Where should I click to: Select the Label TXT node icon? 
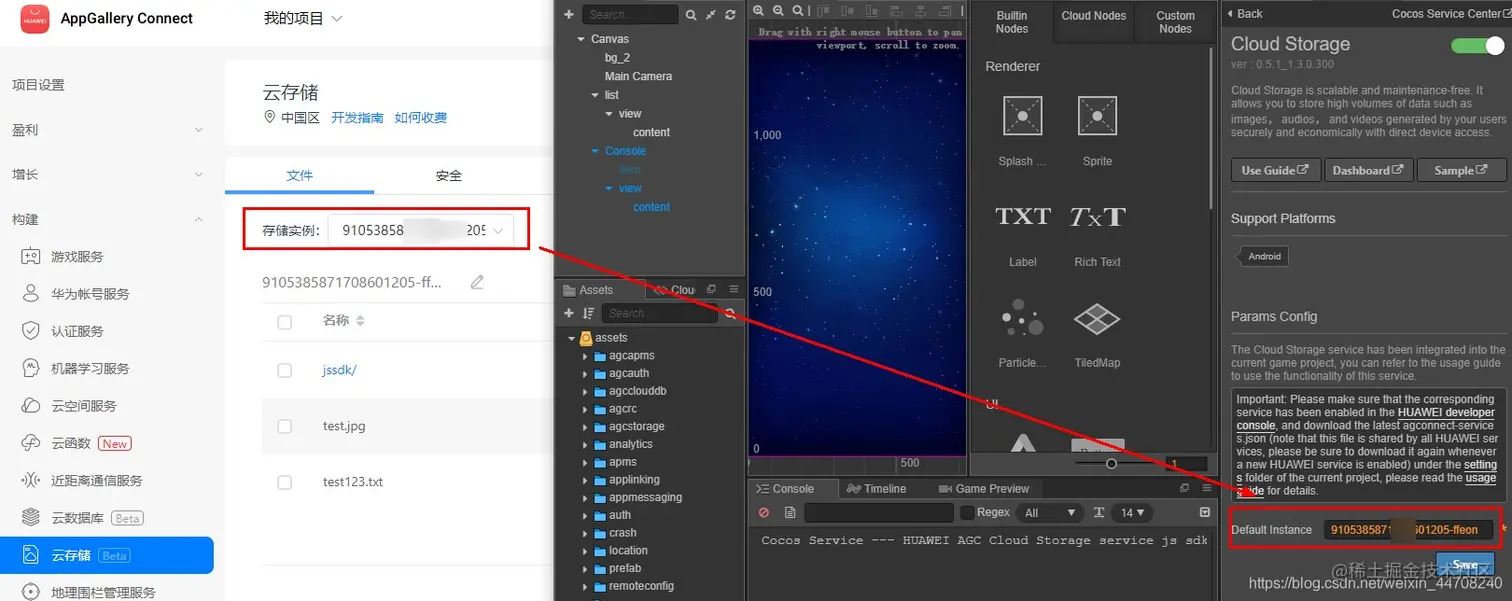[1023, 216]
